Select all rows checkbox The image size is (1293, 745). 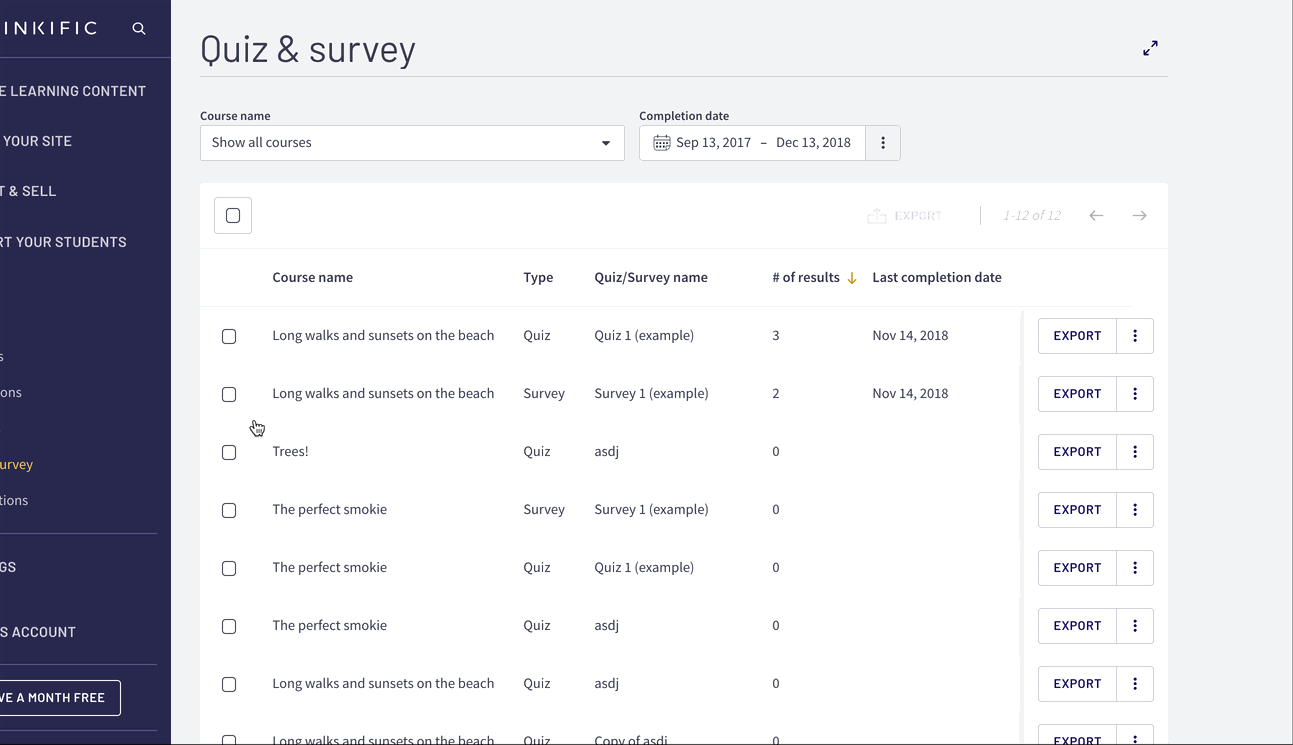click(x=233, y=216)
